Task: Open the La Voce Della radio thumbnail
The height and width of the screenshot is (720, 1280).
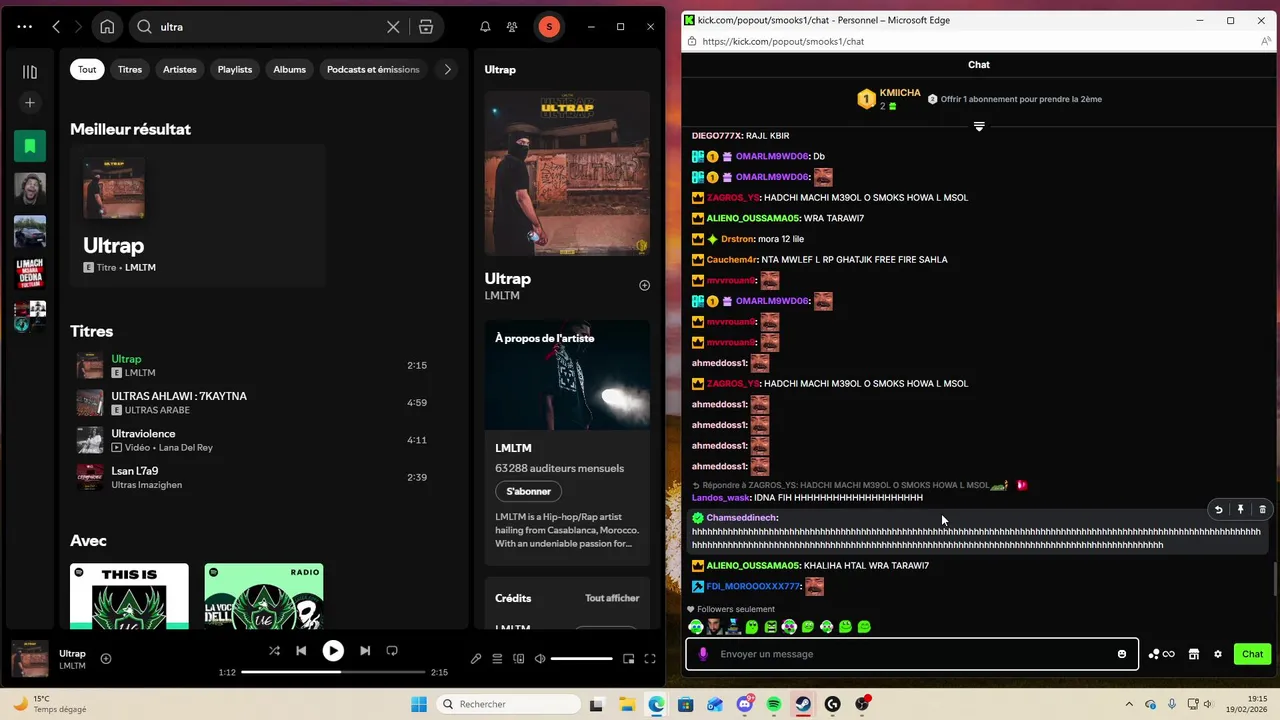Action: (264, 596)
